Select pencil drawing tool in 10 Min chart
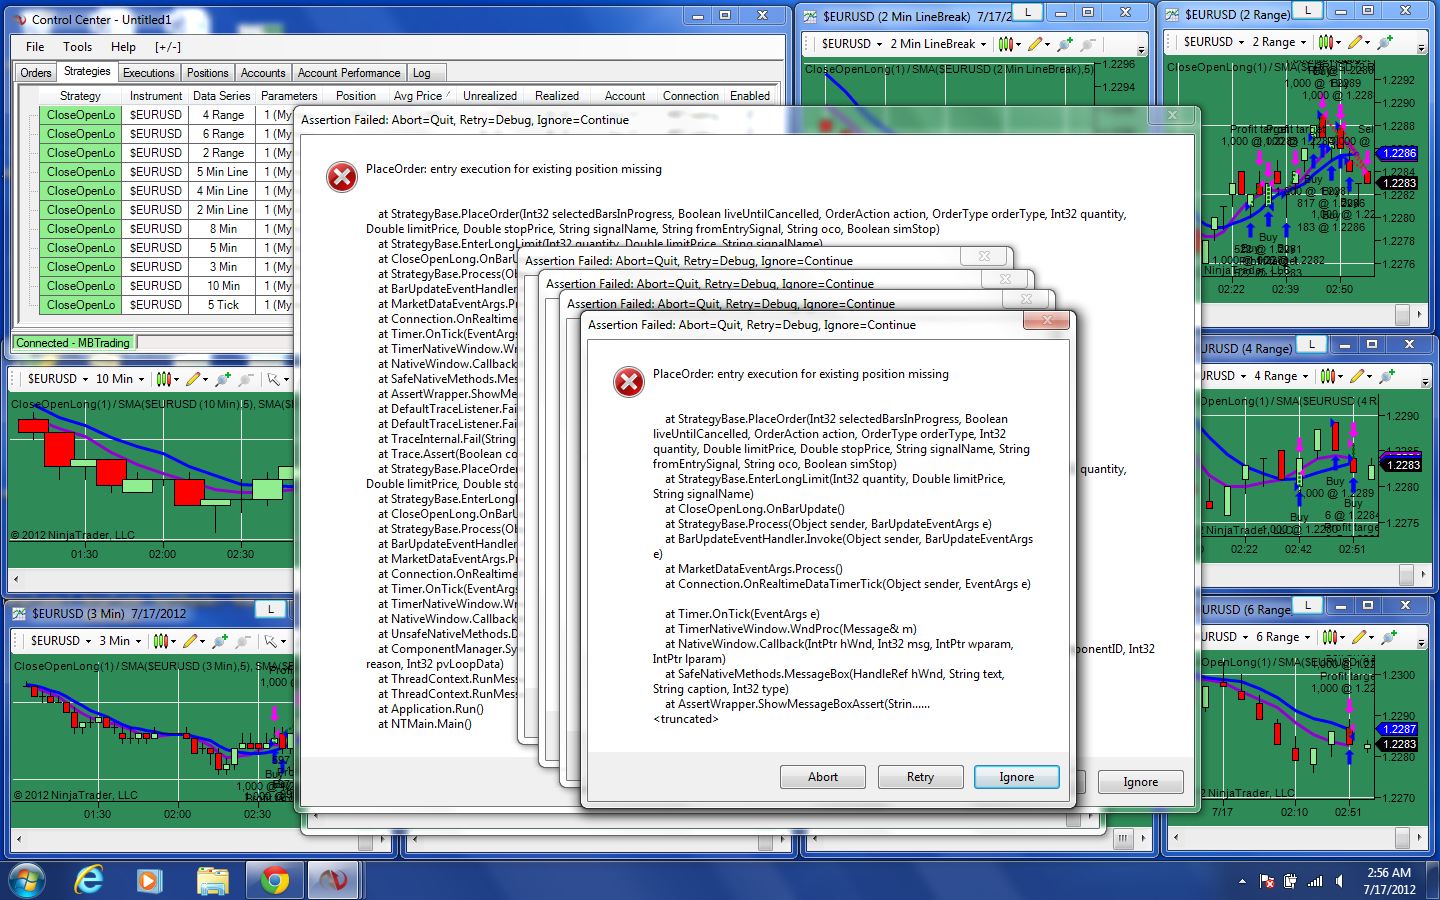 [196, 379]
